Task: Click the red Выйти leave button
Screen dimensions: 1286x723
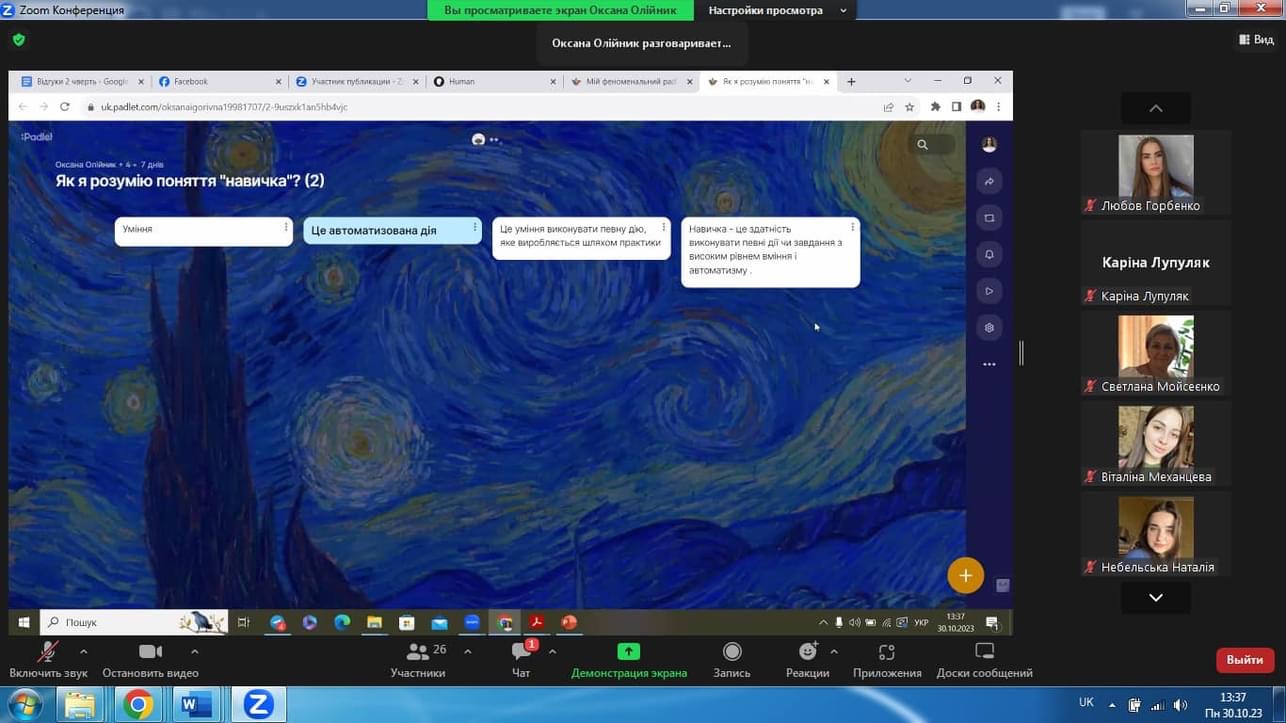Action: [1245, 660]
